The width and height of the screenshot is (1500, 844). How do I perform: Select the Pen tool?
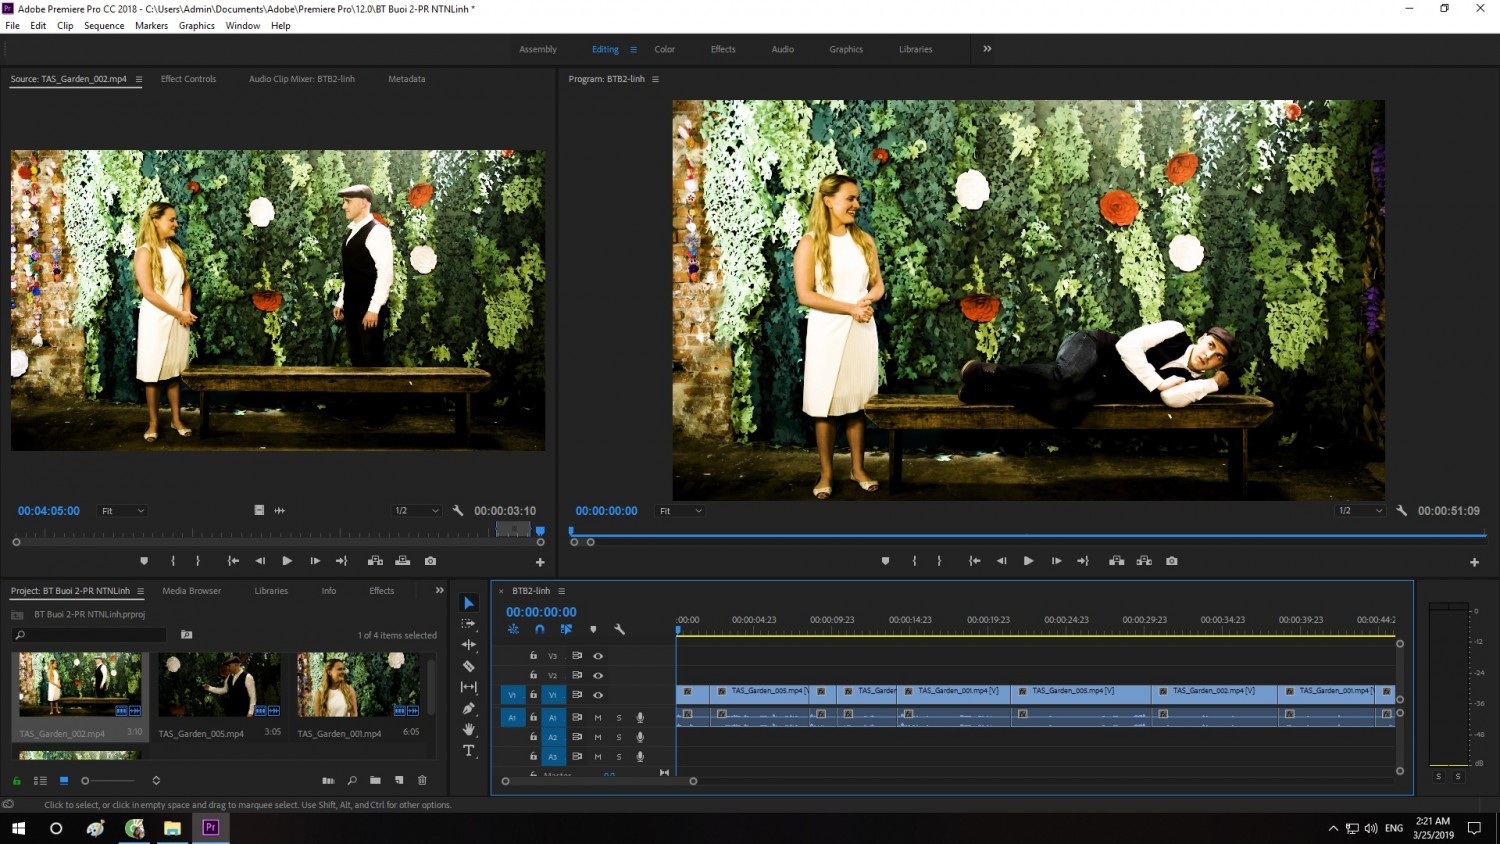(468, 708)
